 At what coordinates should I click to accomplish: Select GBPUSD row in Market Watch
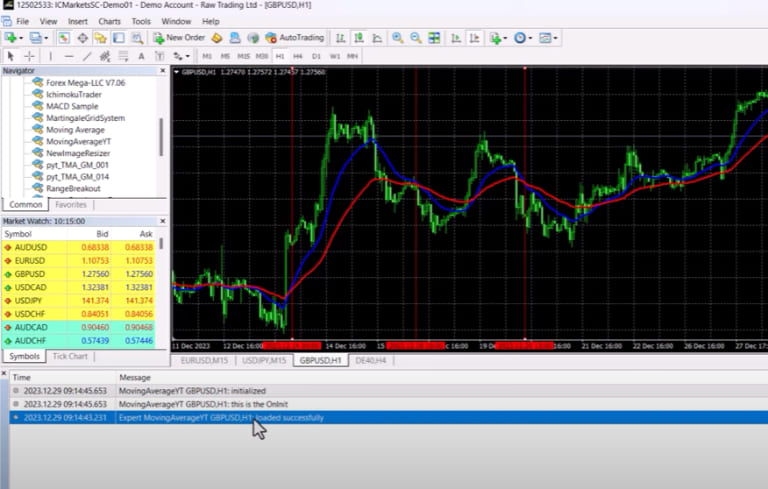pyautogui.click(x=30, y=273)
